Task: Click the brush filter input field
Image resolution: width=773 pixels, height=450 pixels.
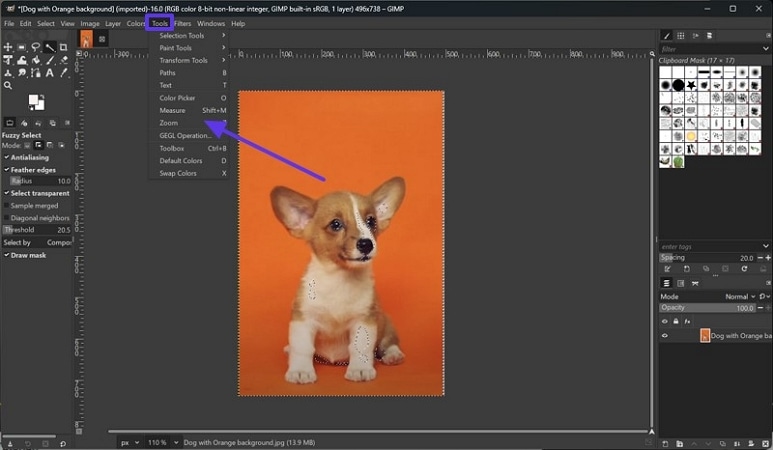Action: (x=710, y=49)
